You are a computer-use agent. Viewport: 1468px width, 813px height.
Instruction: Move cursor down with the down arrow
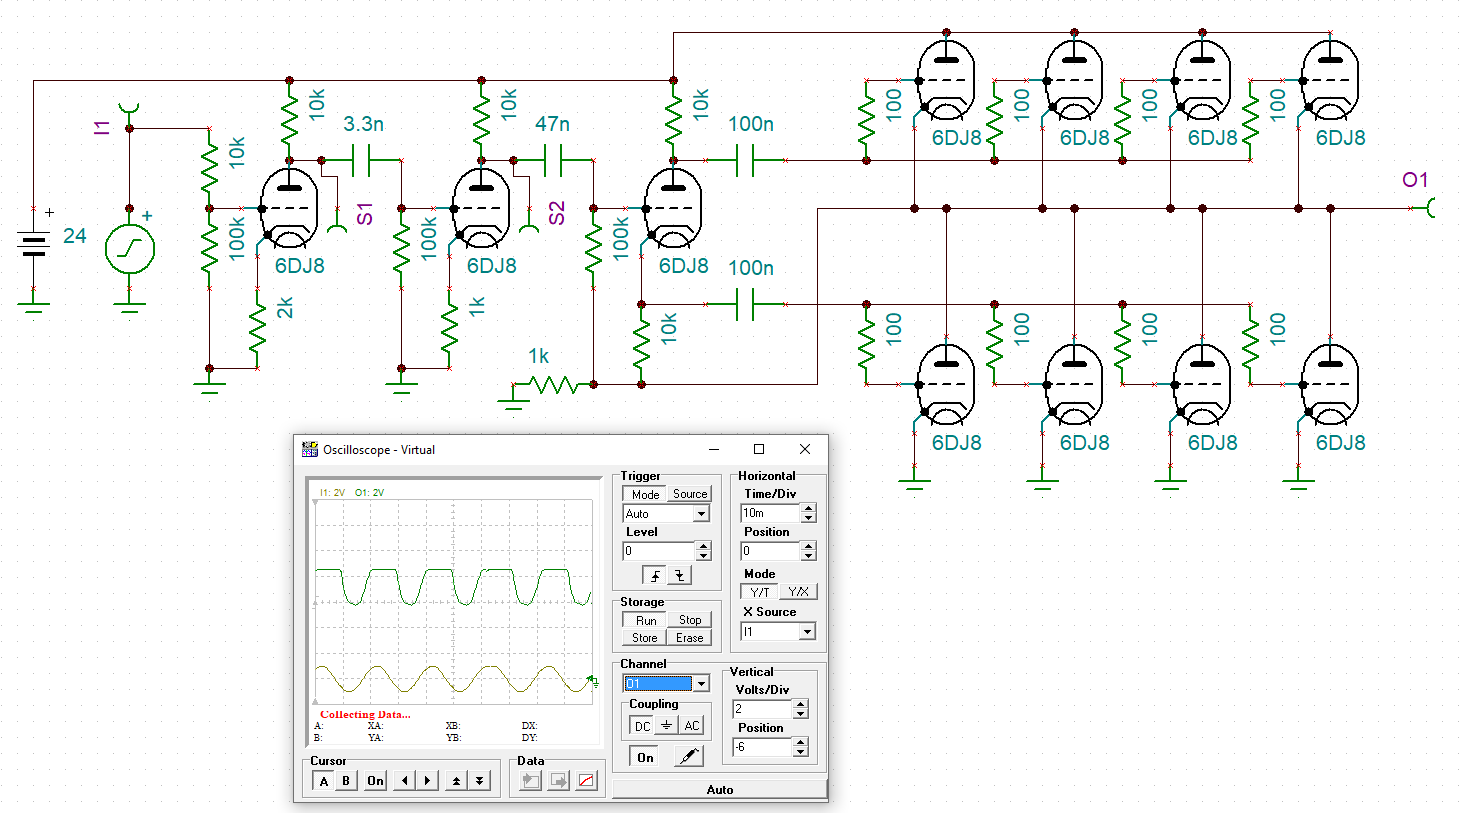point(479,781)
